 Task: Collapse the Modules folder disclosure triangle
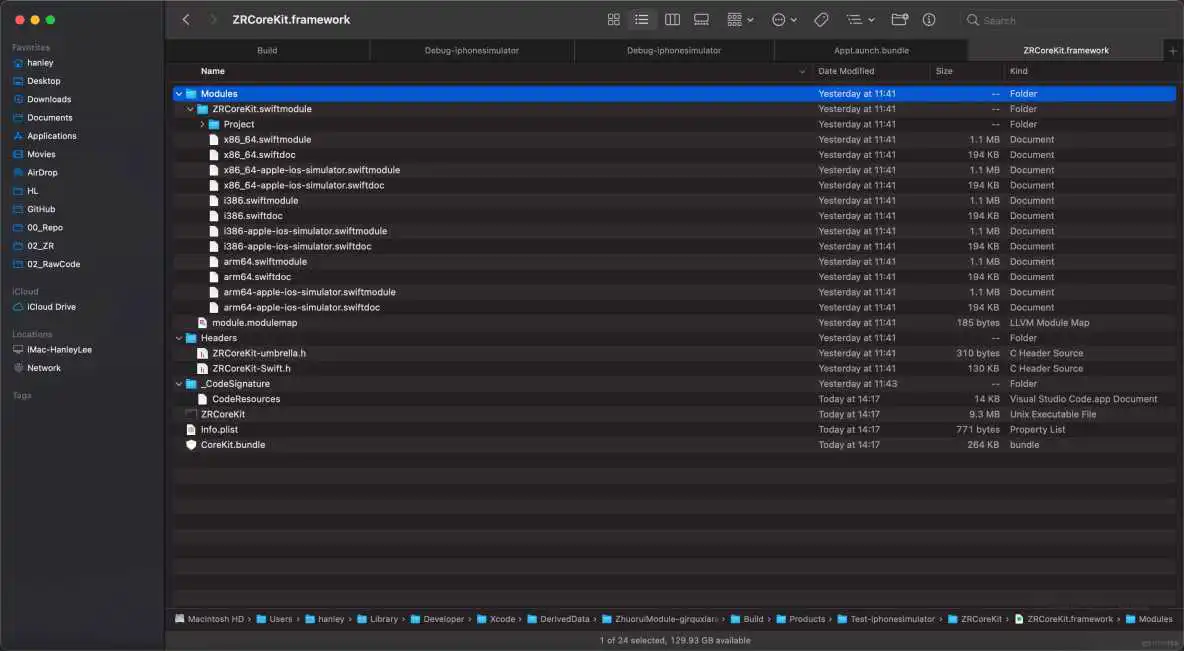[179, 94]
